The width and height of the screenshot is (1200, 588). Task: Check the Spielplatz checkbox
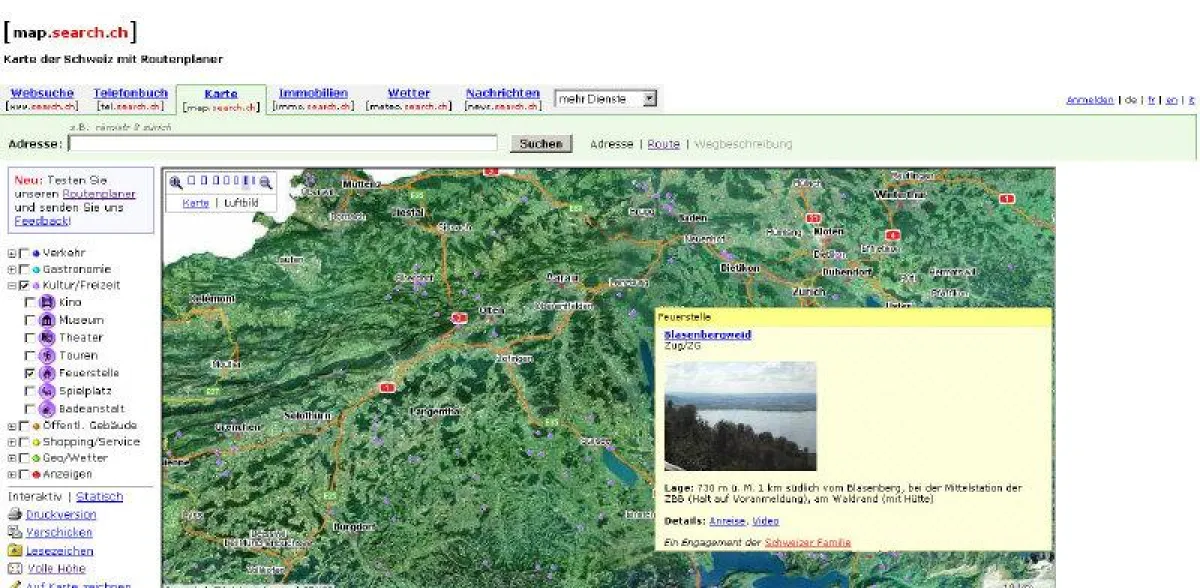click(x=30, y=391)
